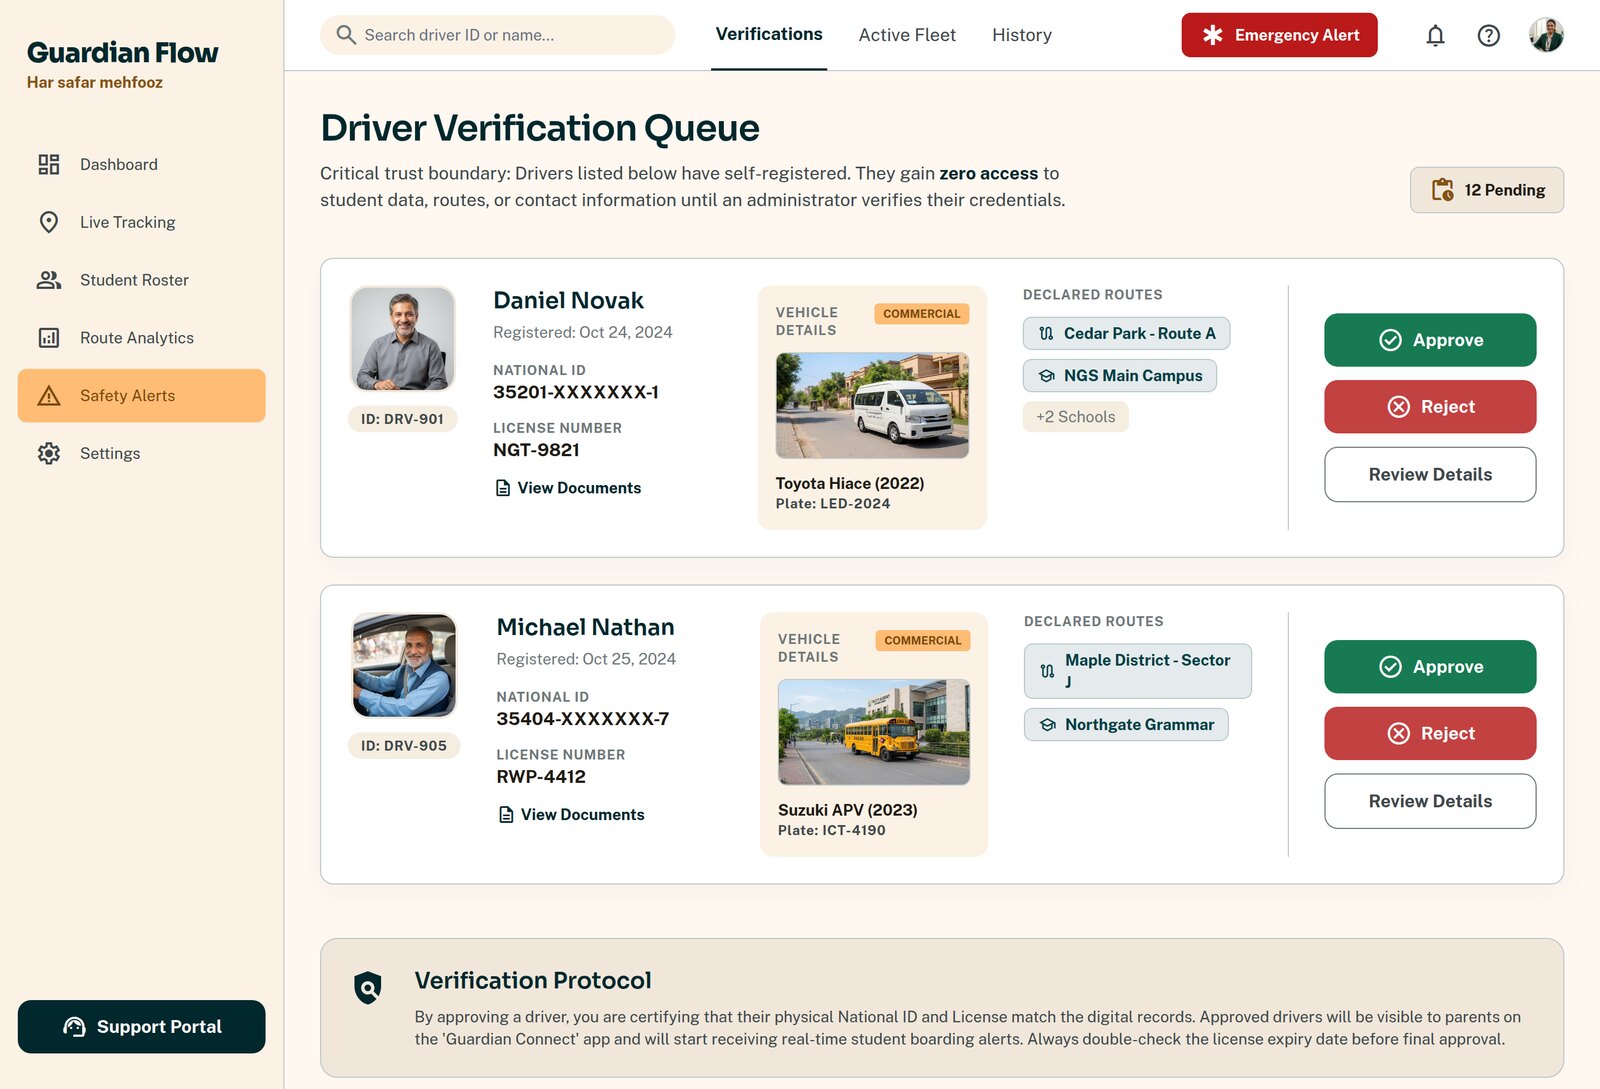
Task: Open the Toyota Hiace vehicle photo
Action: 872,406
